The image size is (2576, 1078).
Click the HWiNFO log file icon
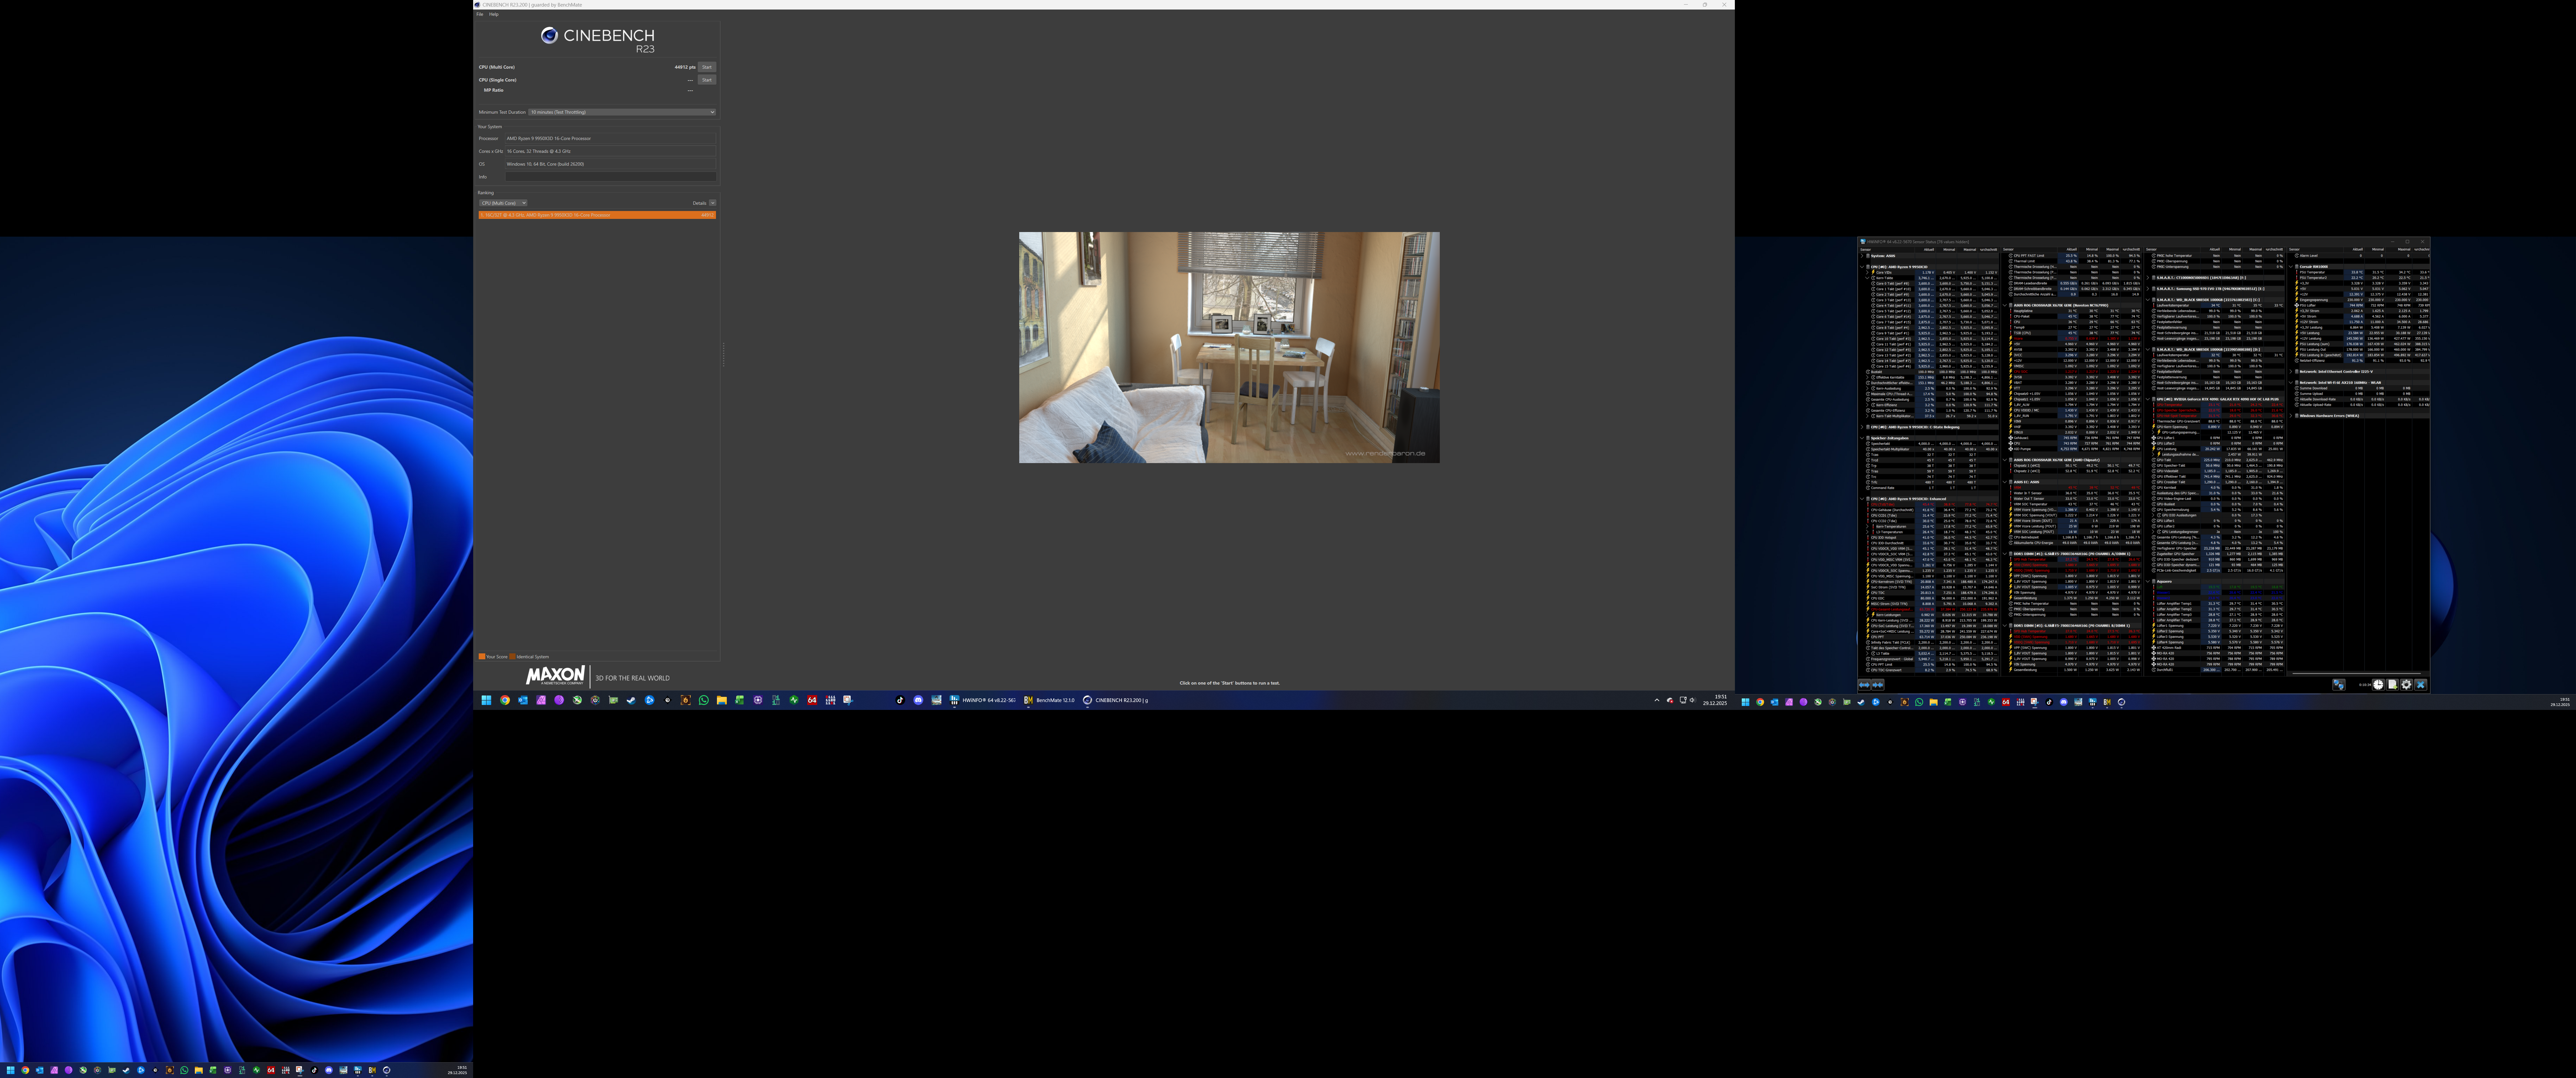click(x=2392, y=685)
